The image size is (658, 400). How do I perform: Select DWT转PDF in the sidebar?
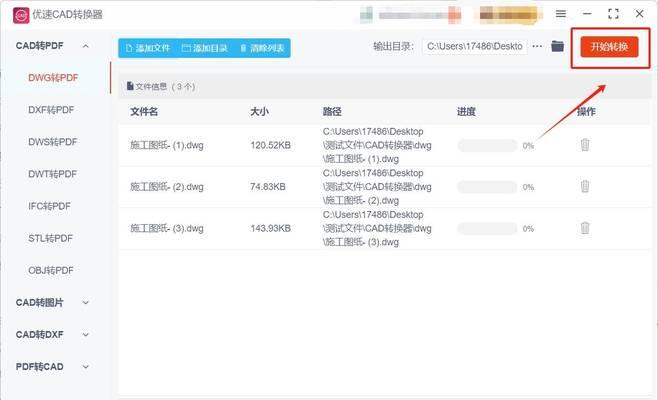coord(52,174)
